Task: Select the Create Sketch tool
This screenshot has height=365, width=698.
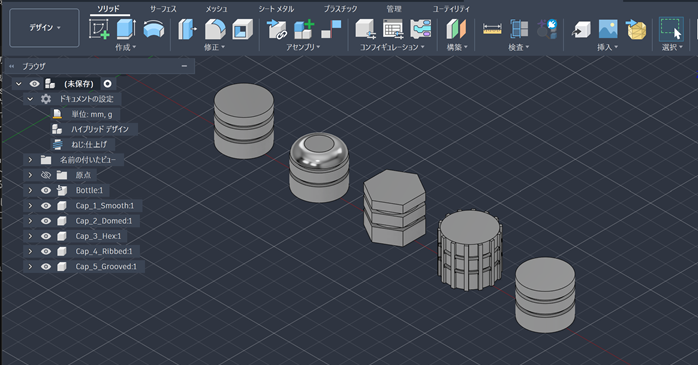Action: point(99,29)
